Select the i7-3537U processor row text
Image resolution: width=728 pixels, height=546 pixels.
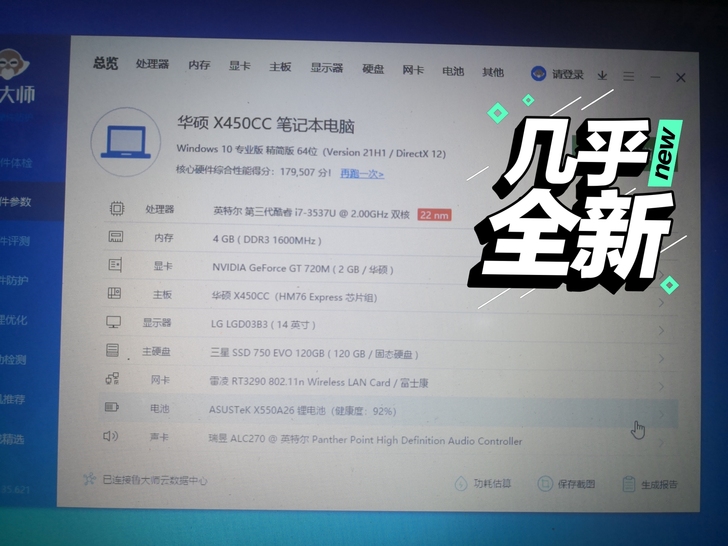(311, 213)
